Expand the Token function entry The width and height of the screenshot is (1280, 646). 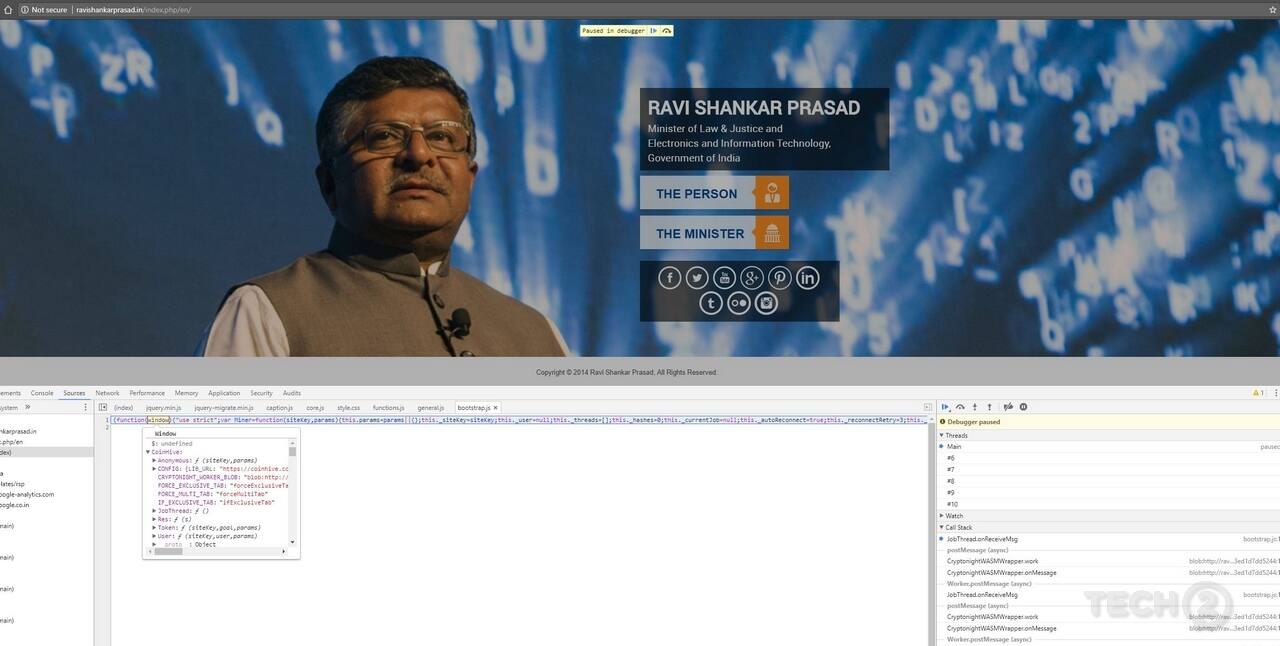(154, 527)
